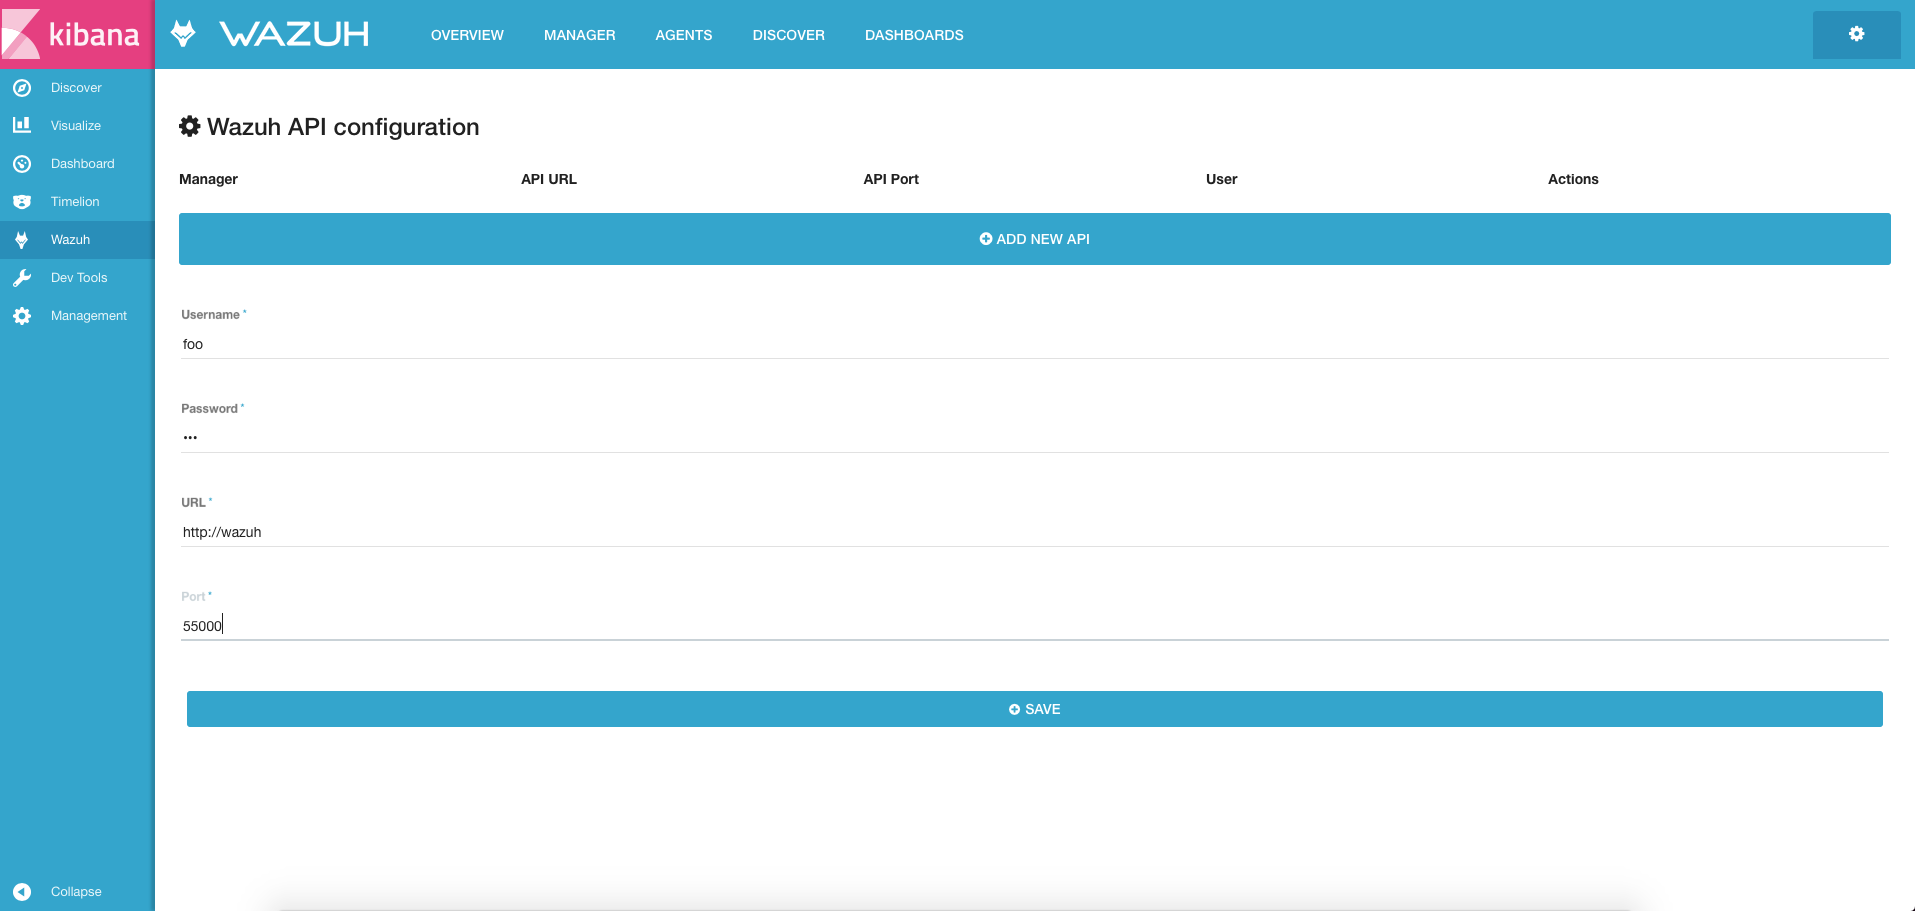Click the Timelion sidebar label
This screenshot has height=911, width=1915.
(75, 202)
